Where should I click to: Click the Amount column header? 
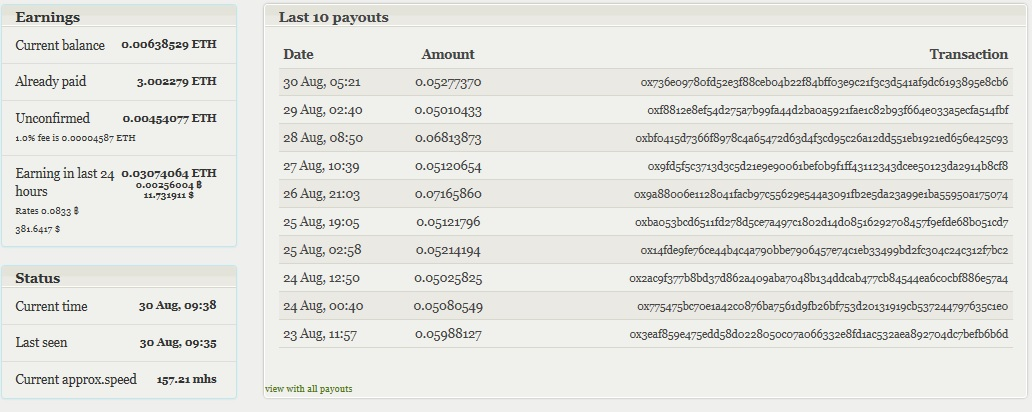click(448, 54)
